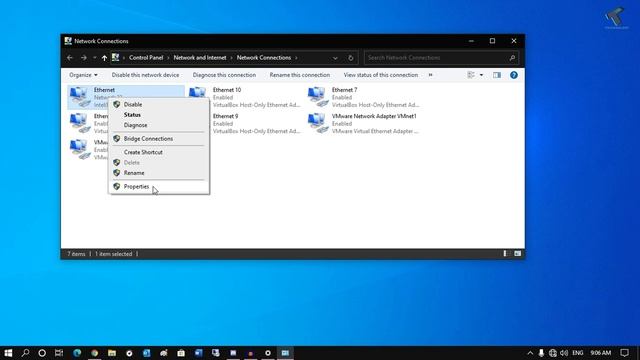Click Network and Internet in the breadcrumb
Screen dimensions: 640x360
click(x=200, y=58)
